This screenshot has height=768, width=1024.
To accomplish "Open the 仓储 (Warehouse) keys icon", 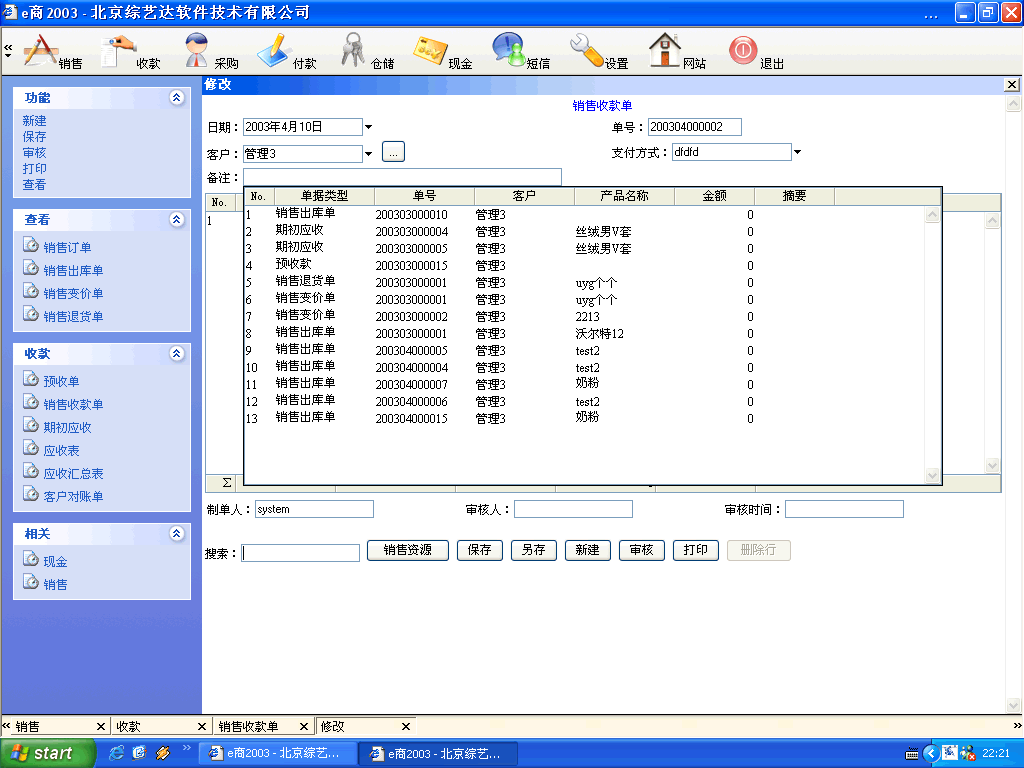I will [355, 50].
